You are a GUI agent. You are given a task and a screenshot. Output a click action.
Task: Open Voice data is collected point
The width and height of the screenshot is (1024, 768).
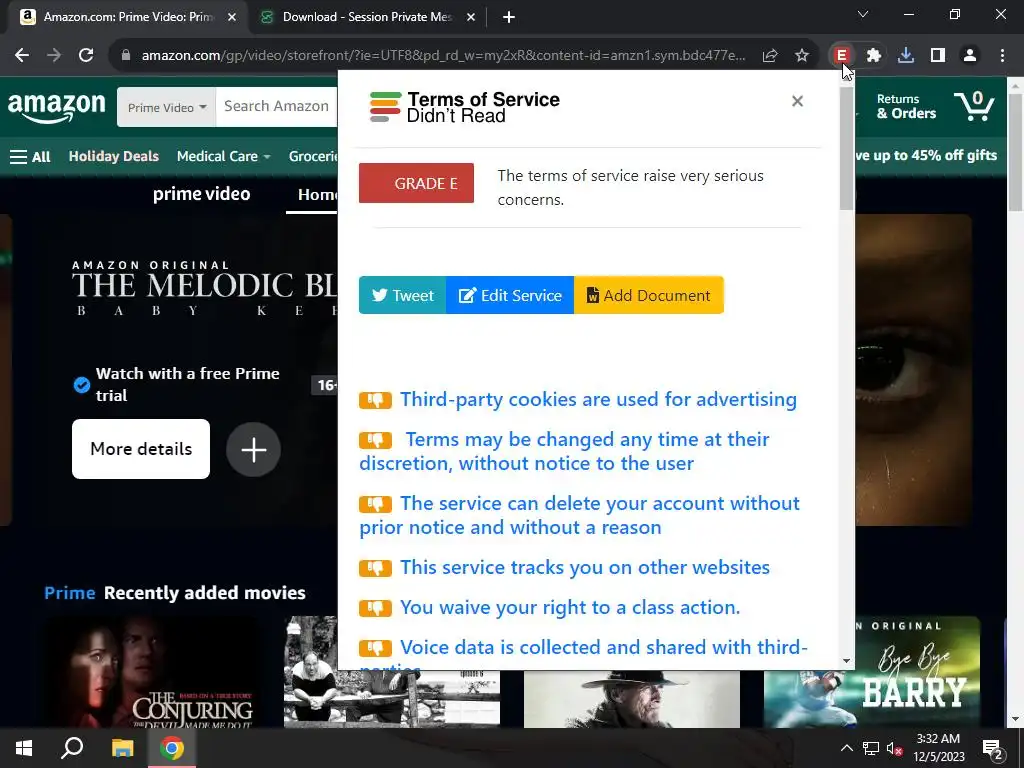603,648
